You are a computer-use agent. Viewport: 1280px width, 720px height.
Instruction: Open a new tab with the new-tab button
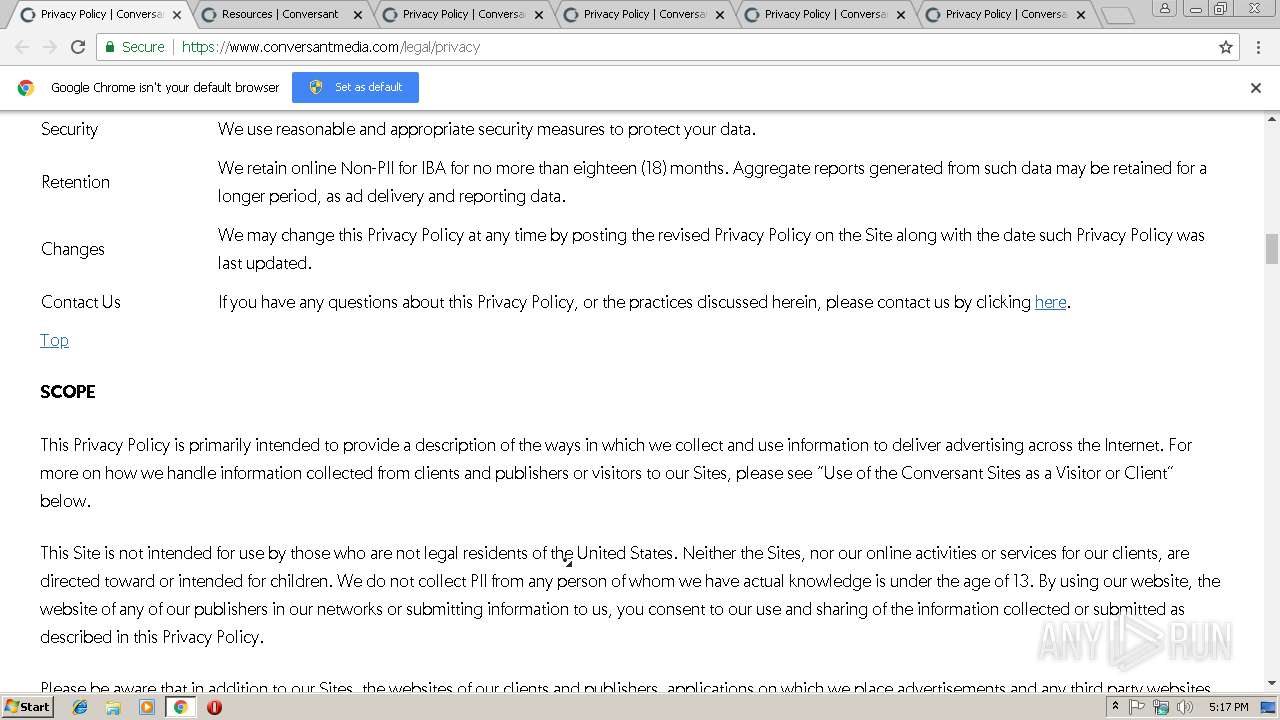pos(1118,15)
